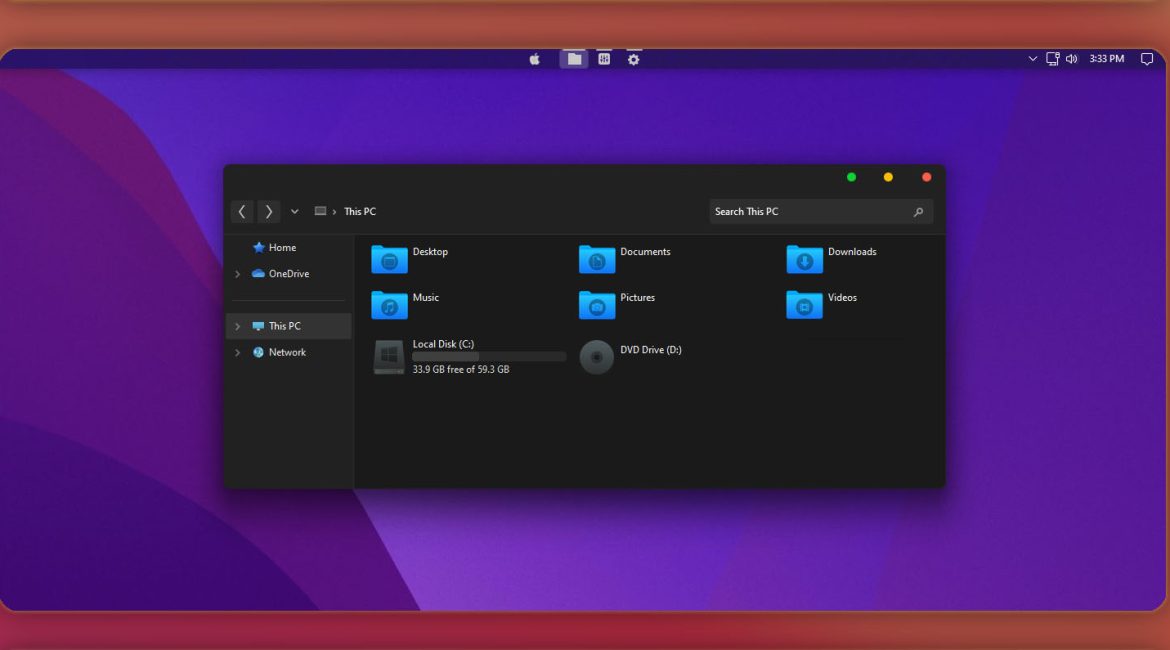The image size is (1170, 650).
Task: Open the recent locations dropdown arrow
Action: click(294, 212)
